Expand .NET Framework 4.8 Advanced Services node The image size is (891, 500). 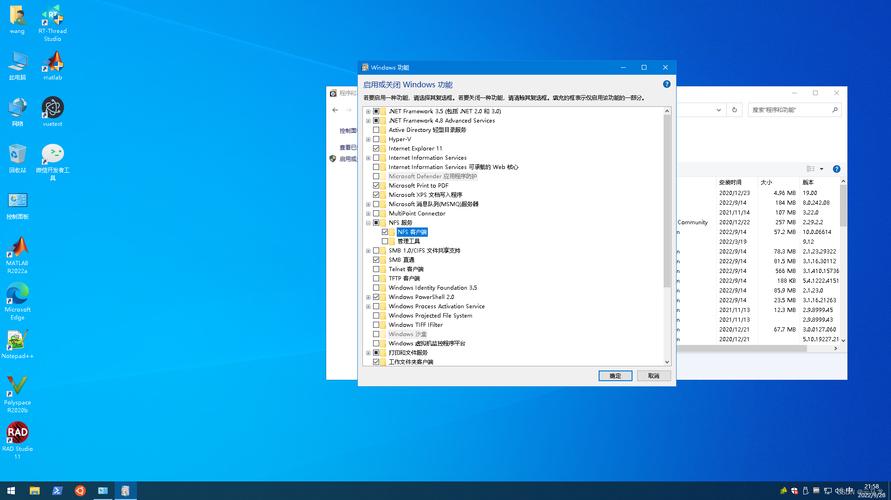pos(368,120)
